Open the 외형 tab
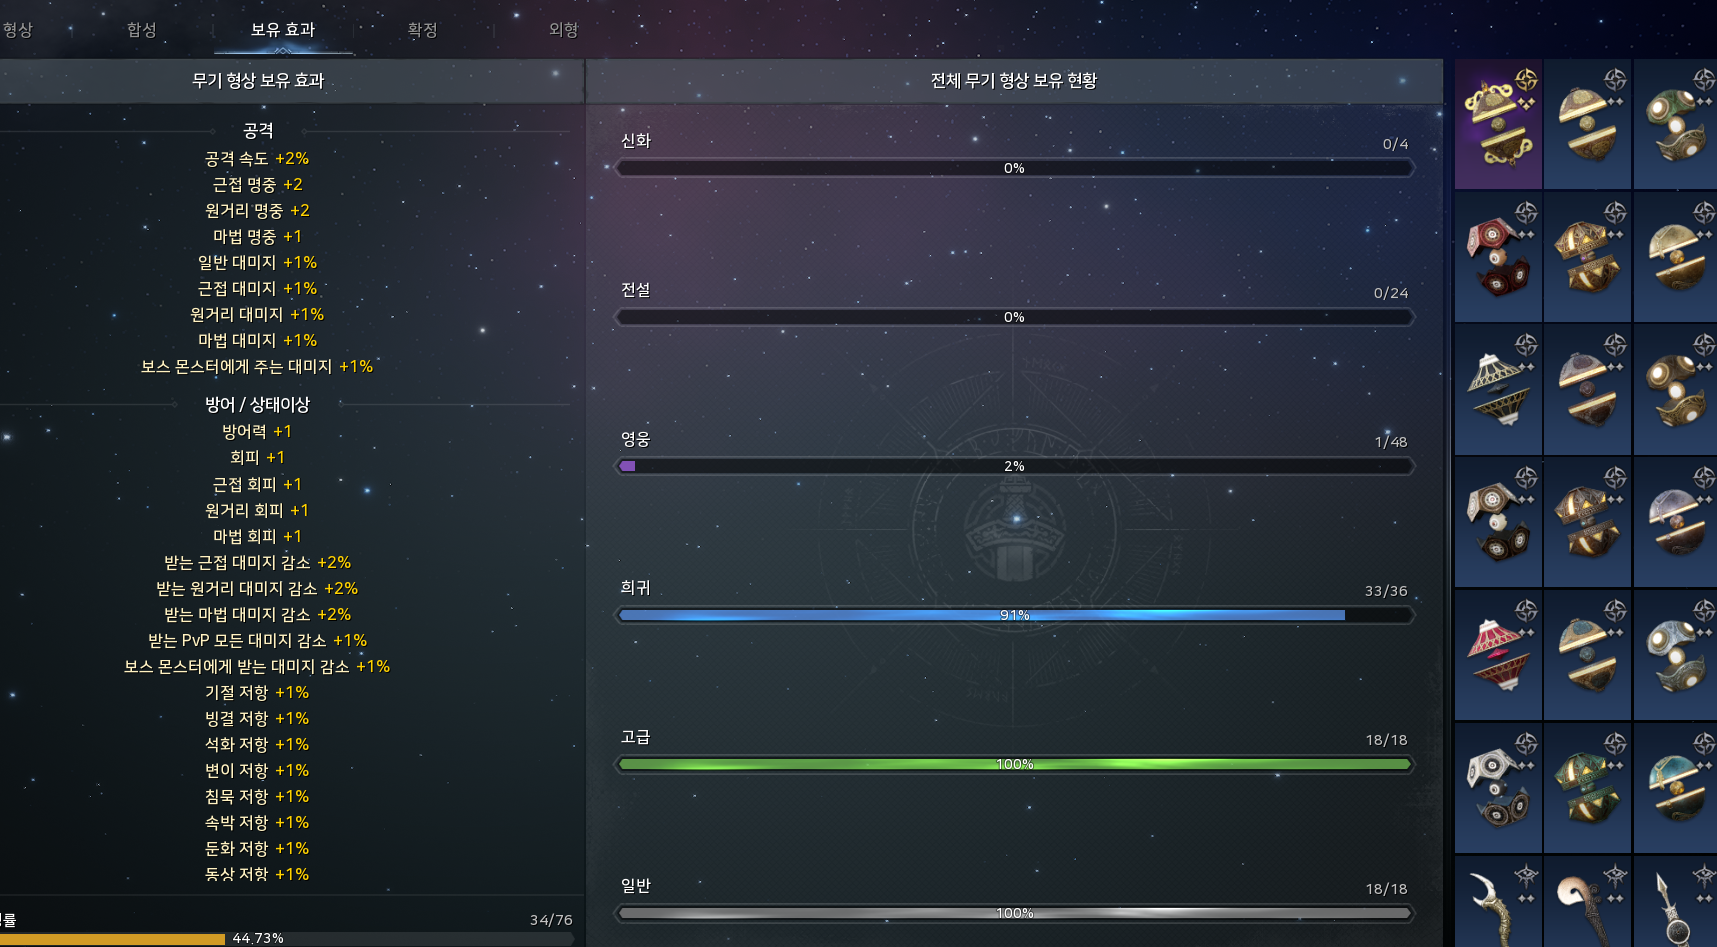Image resolution: width=1717 pixels, height=947 pixels. pos(563,30)
